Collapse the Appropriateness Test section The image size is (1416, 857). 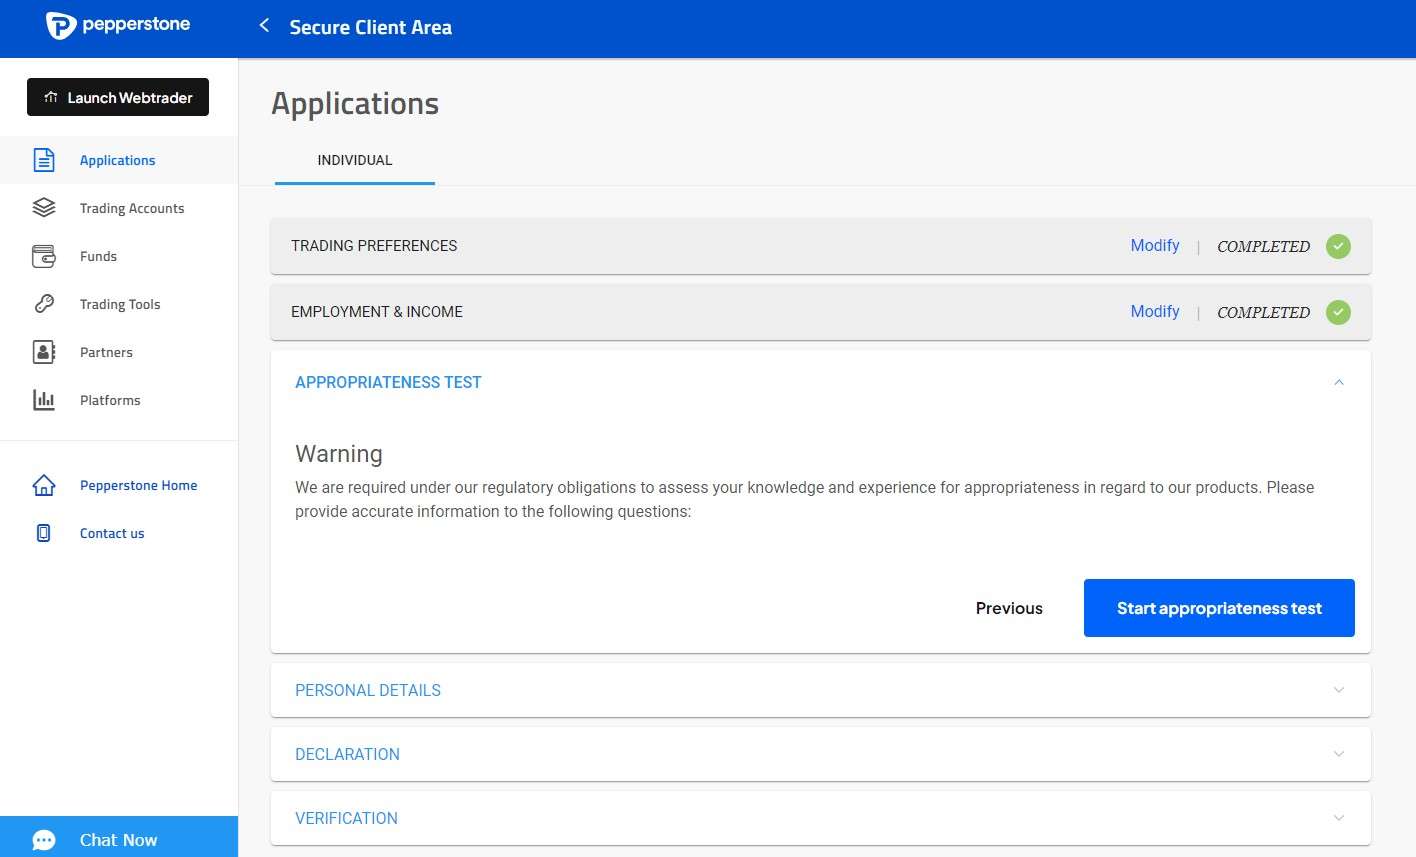pyautogui.click(x=1339, y=382)
